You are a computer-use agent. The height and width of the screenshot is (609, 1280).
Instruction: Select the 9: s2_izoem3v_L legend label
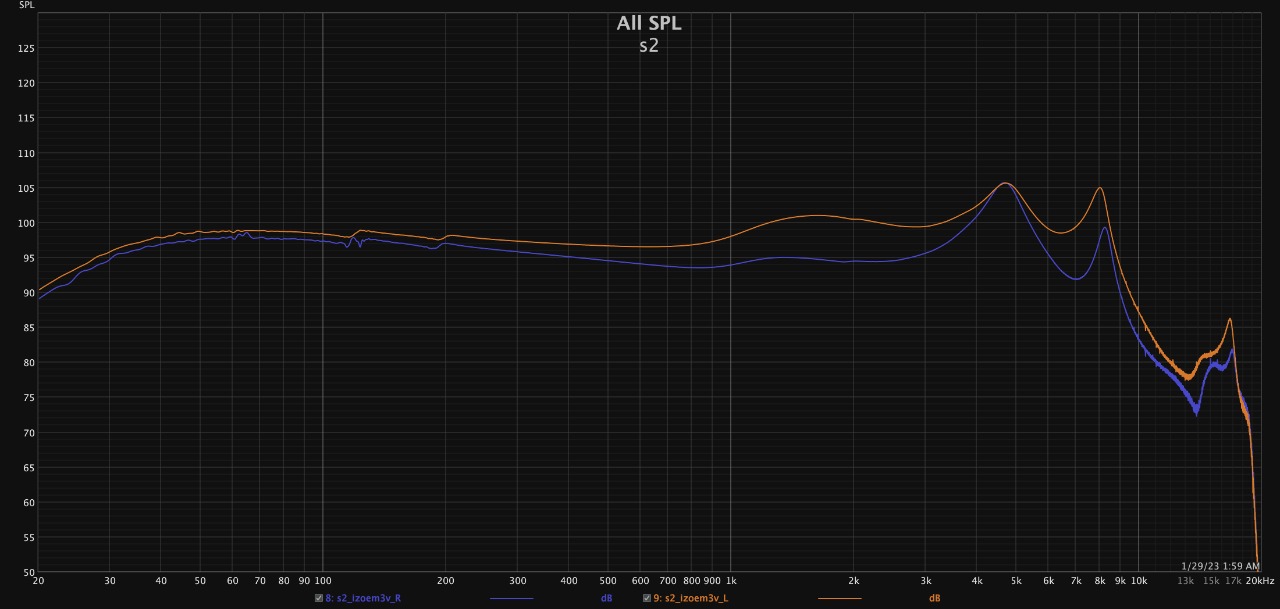691,598
